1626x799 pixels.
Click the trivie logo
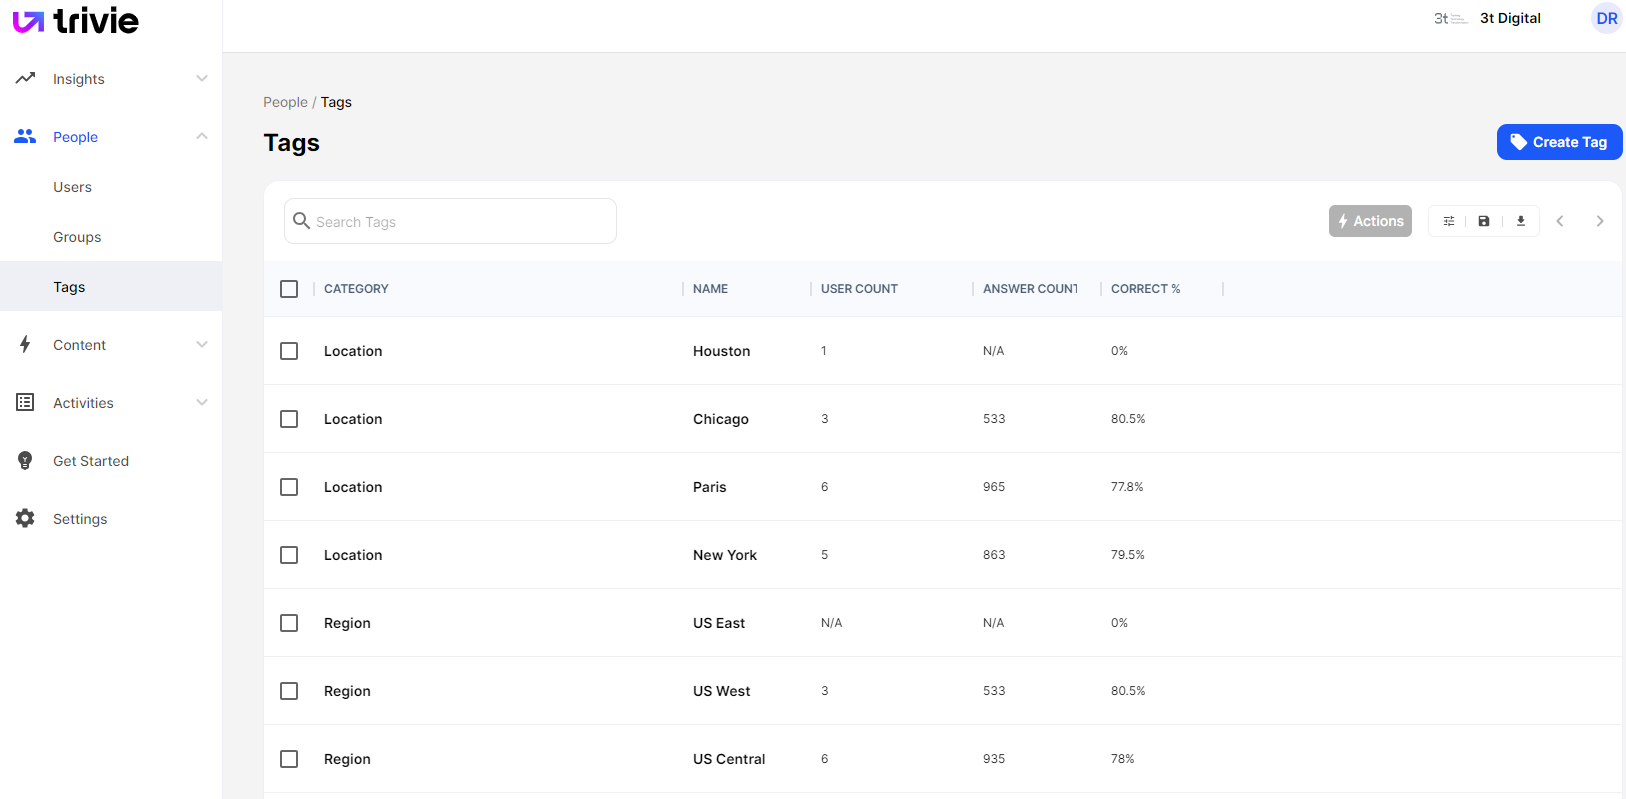coord(76,21)
